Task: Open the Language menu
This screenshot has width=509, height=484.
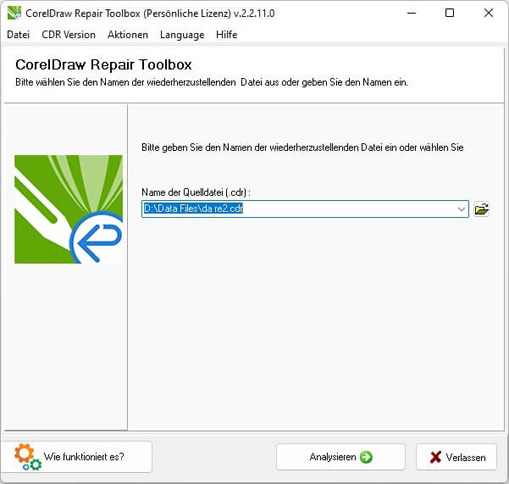Action: (x=182, y=35)
